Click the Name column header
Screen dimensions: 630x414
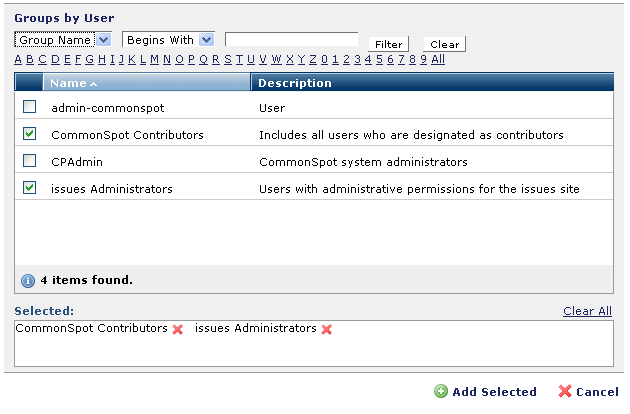pos(68,83)
